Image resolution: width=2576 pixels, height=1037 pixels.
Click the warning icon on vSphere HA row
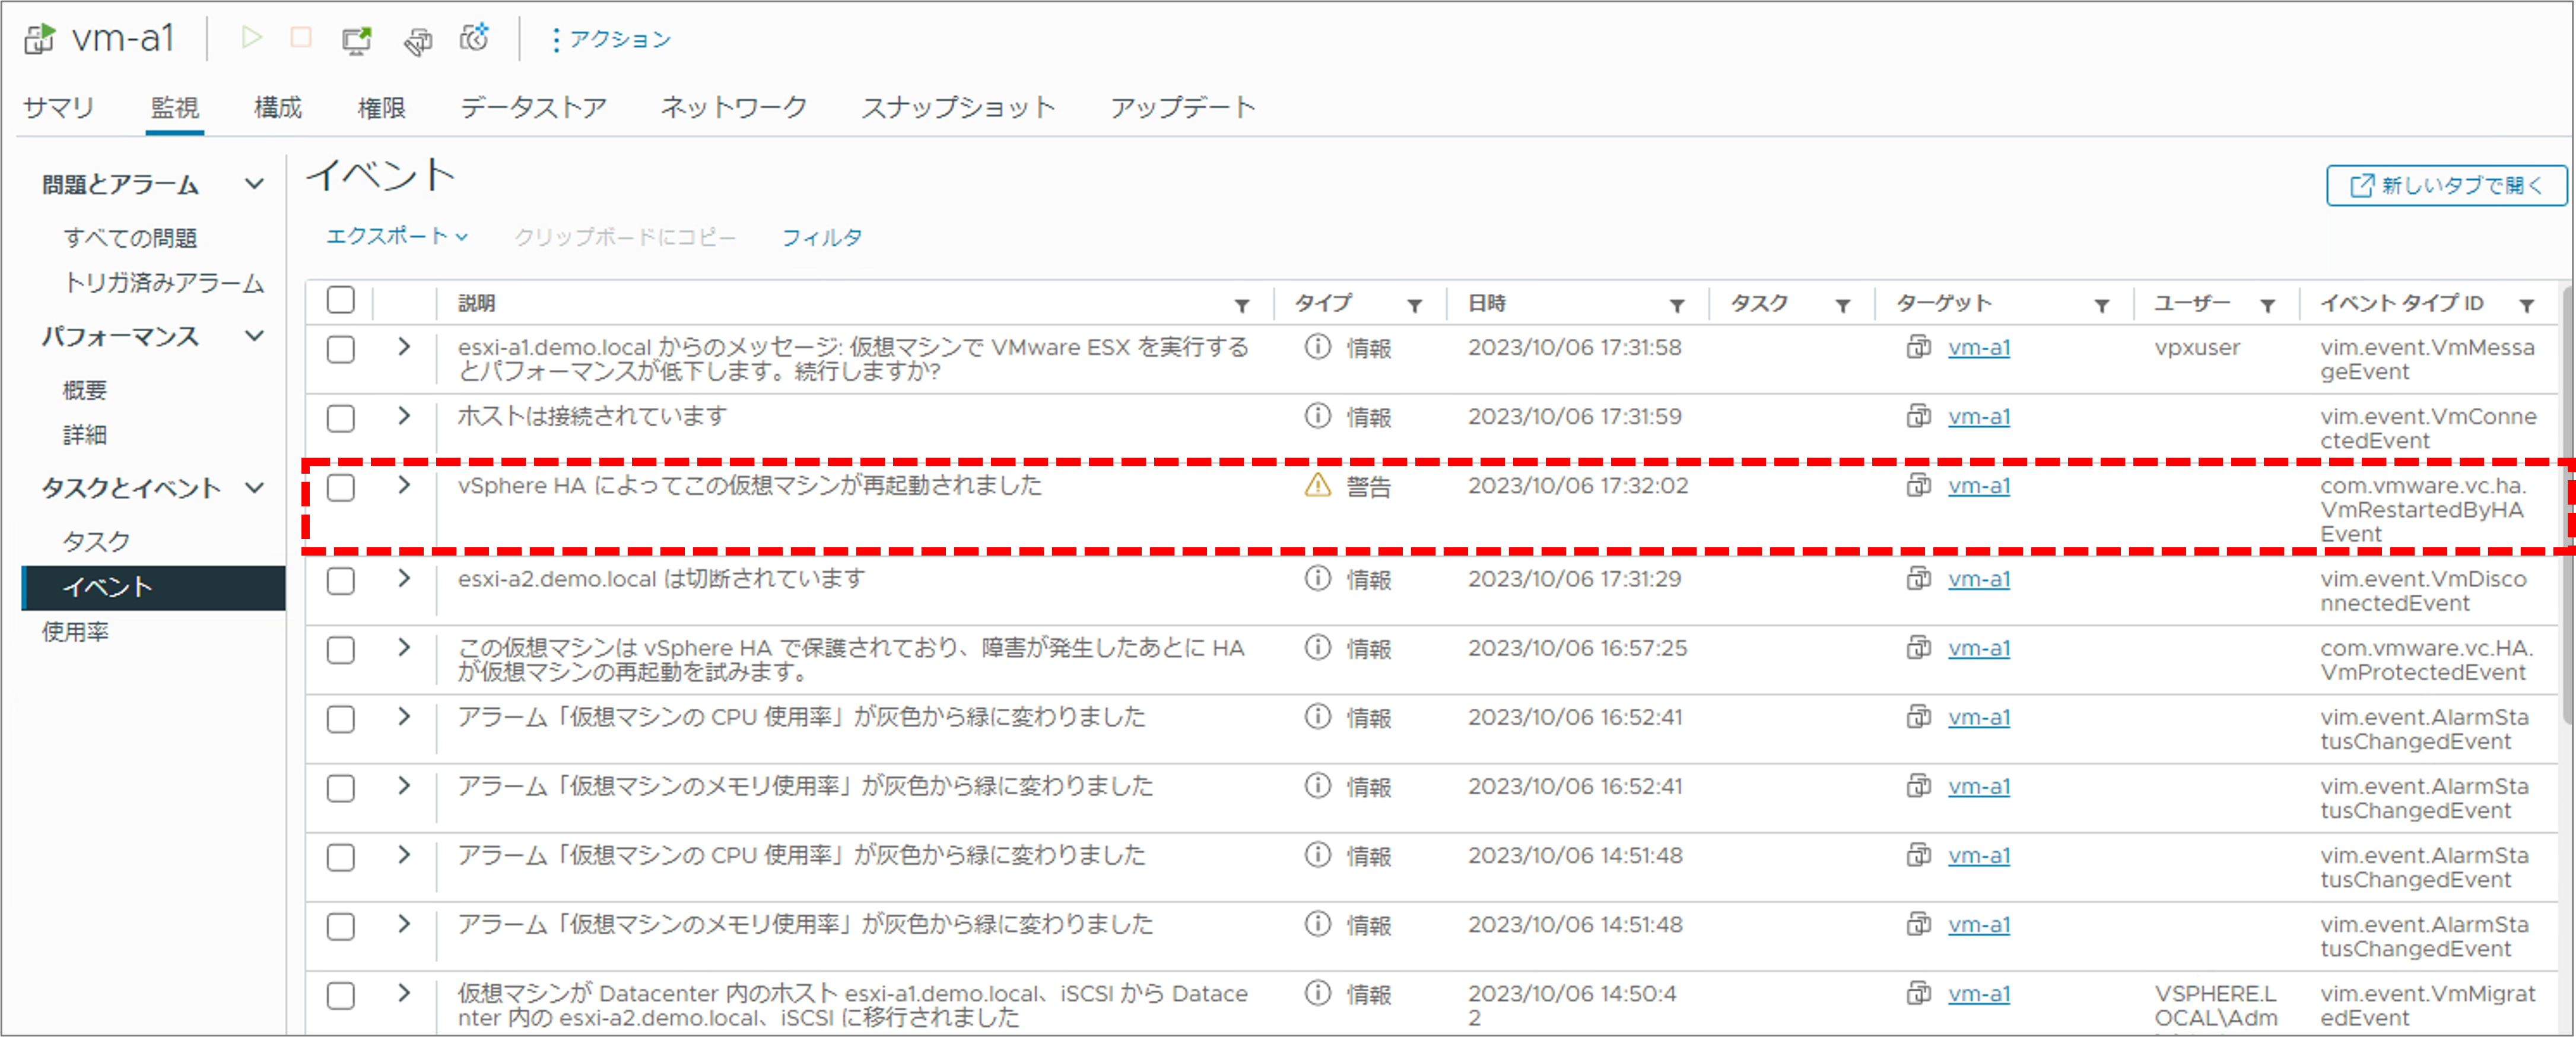pos(1318,486)
